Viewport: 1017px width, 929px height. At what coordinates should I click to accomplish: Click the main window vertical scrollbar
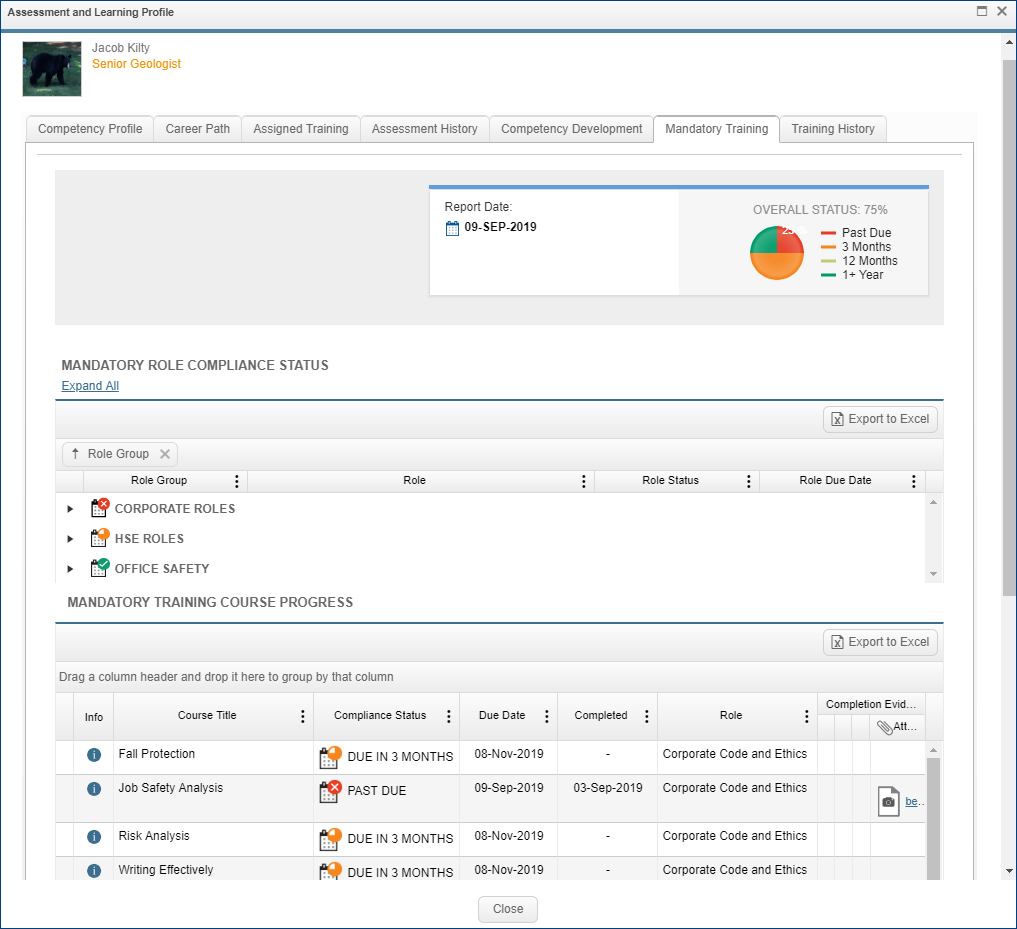pyautogui.click(x=1009, y=328)
